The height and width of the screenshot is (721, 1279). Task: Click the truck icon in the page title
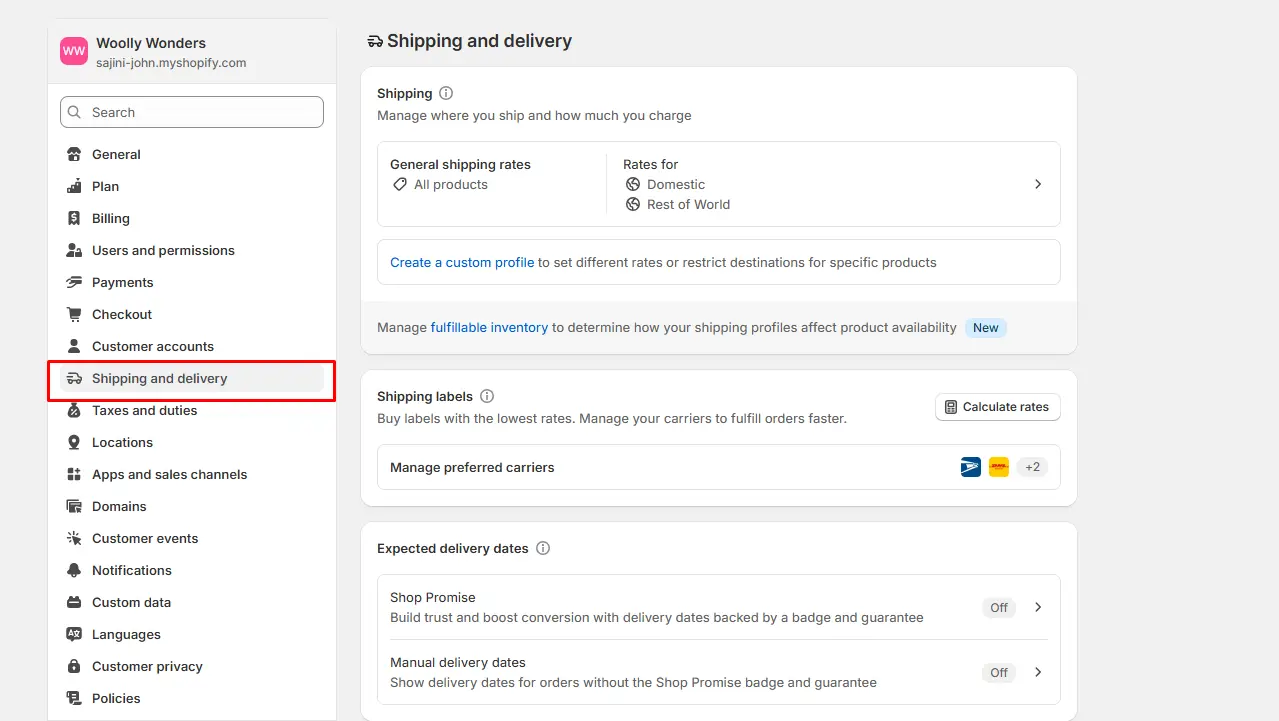375,42
